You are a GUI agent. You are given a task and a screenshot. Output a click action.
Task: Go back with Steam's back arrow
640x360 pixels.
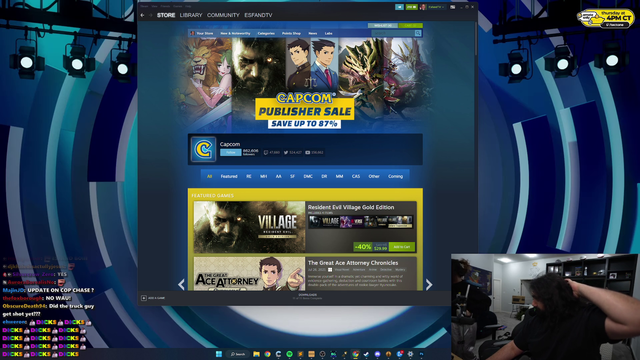142,15
